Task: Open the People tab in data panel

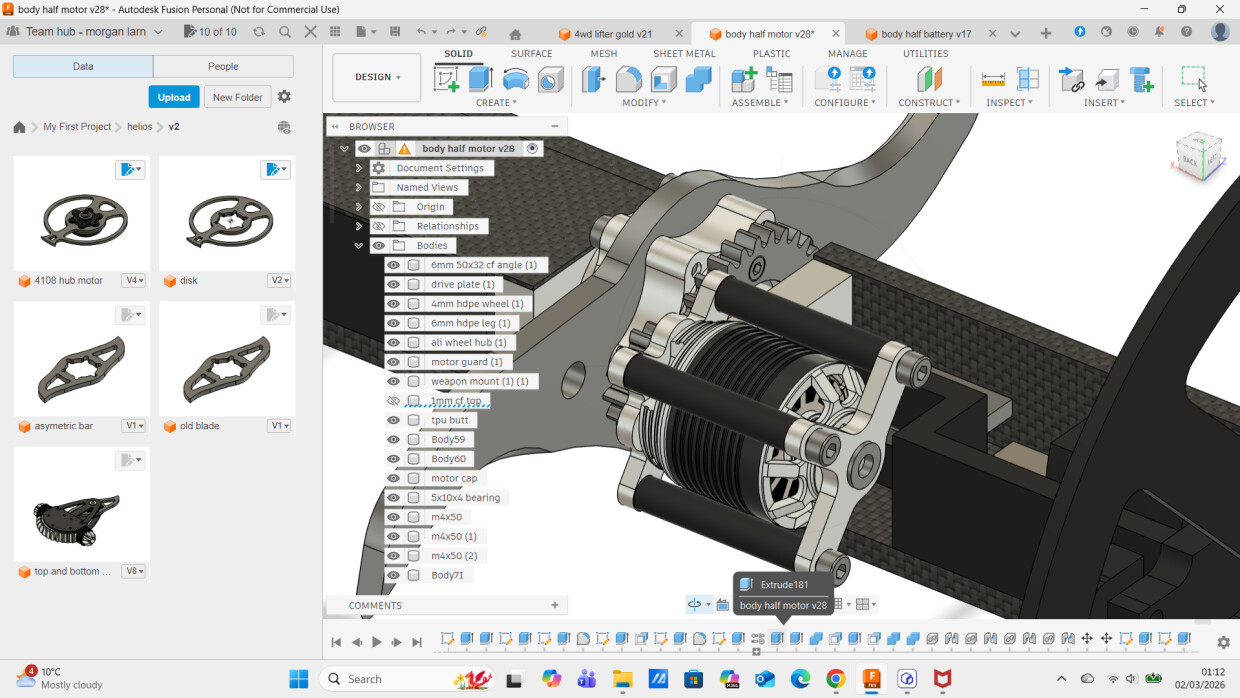Action: pos(223,66)
